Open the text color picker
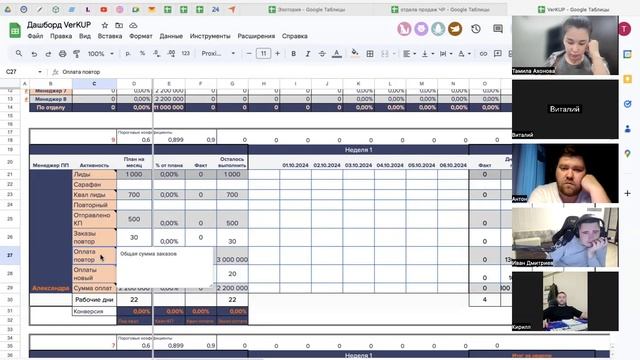 337,53
